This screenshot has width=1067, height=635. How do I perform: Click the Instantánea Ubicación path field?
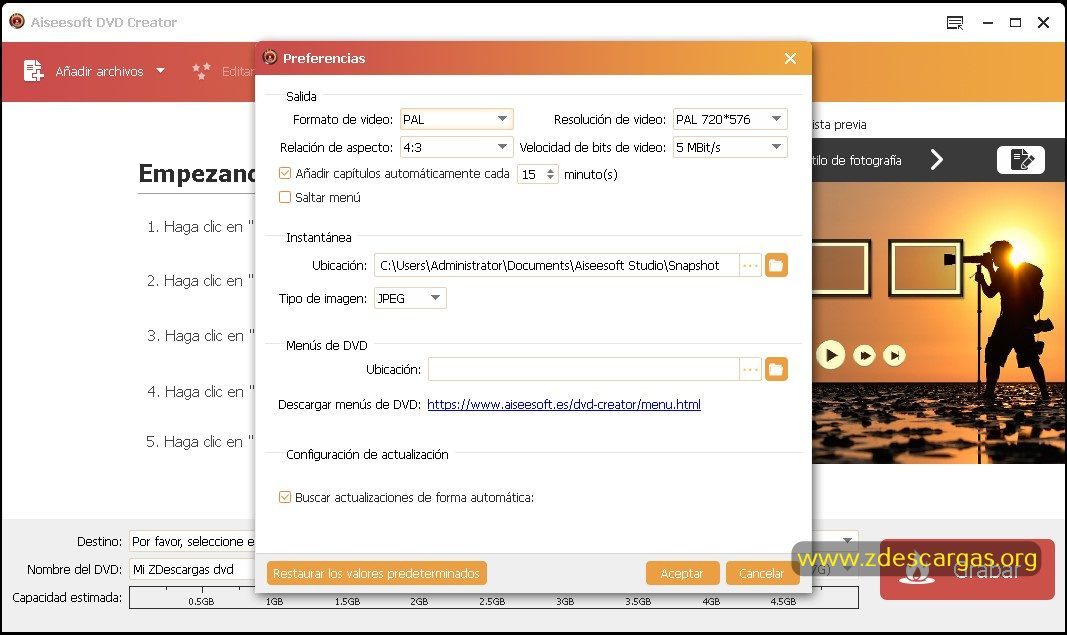click(556, 265)
